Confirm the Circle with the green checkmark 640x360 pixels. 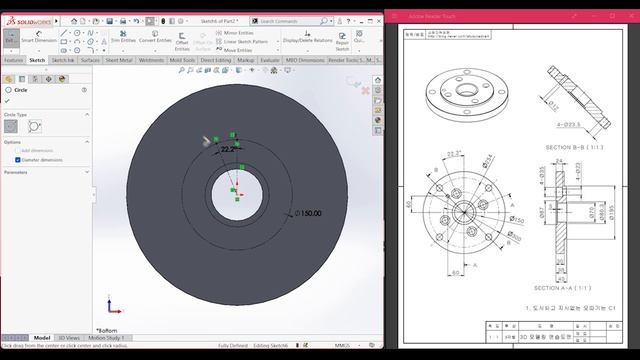7,100
